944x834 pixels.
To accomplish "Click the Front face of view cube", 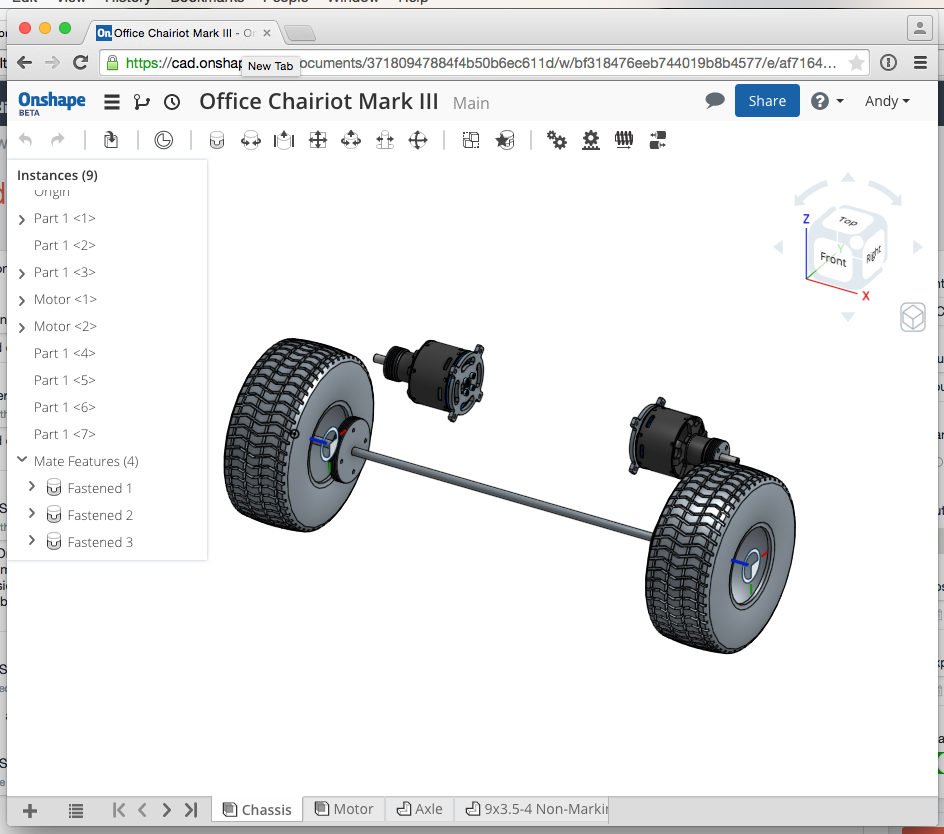I will point(833,259).
